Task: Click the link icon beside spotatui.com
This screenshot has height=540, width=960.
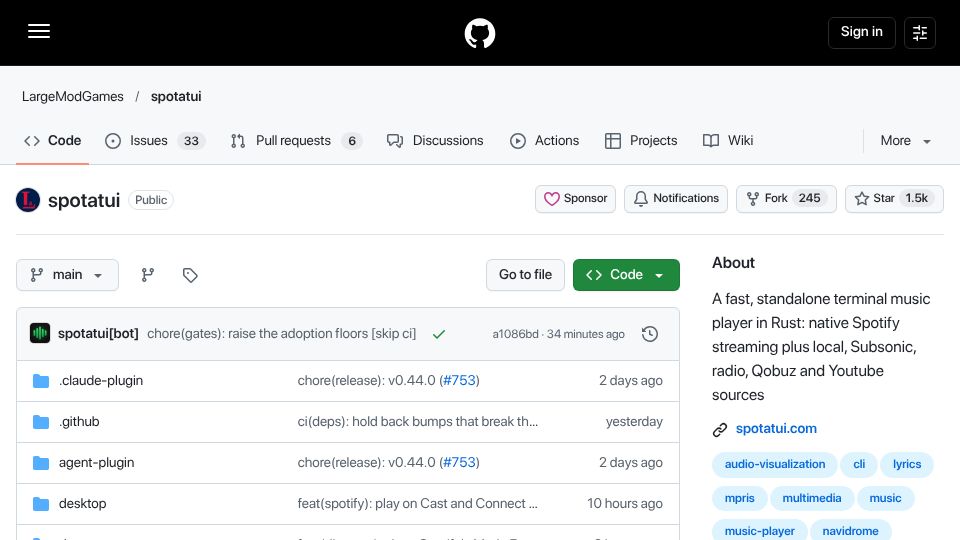Action: 720,430
